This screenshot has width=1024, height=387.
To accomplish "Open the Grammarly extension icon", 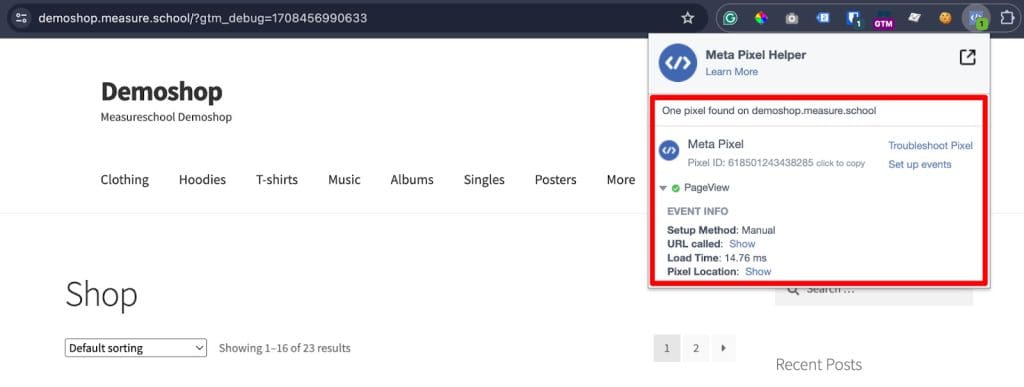I will [731, 18].
